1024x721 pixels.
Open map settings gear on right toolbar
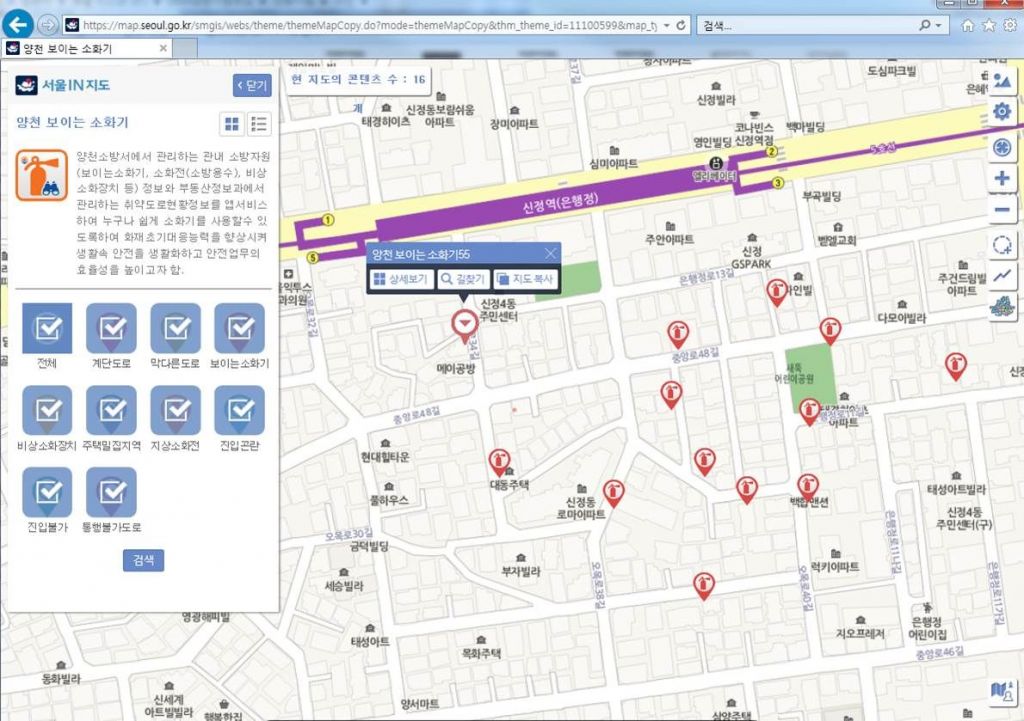tap(1003, 113)
